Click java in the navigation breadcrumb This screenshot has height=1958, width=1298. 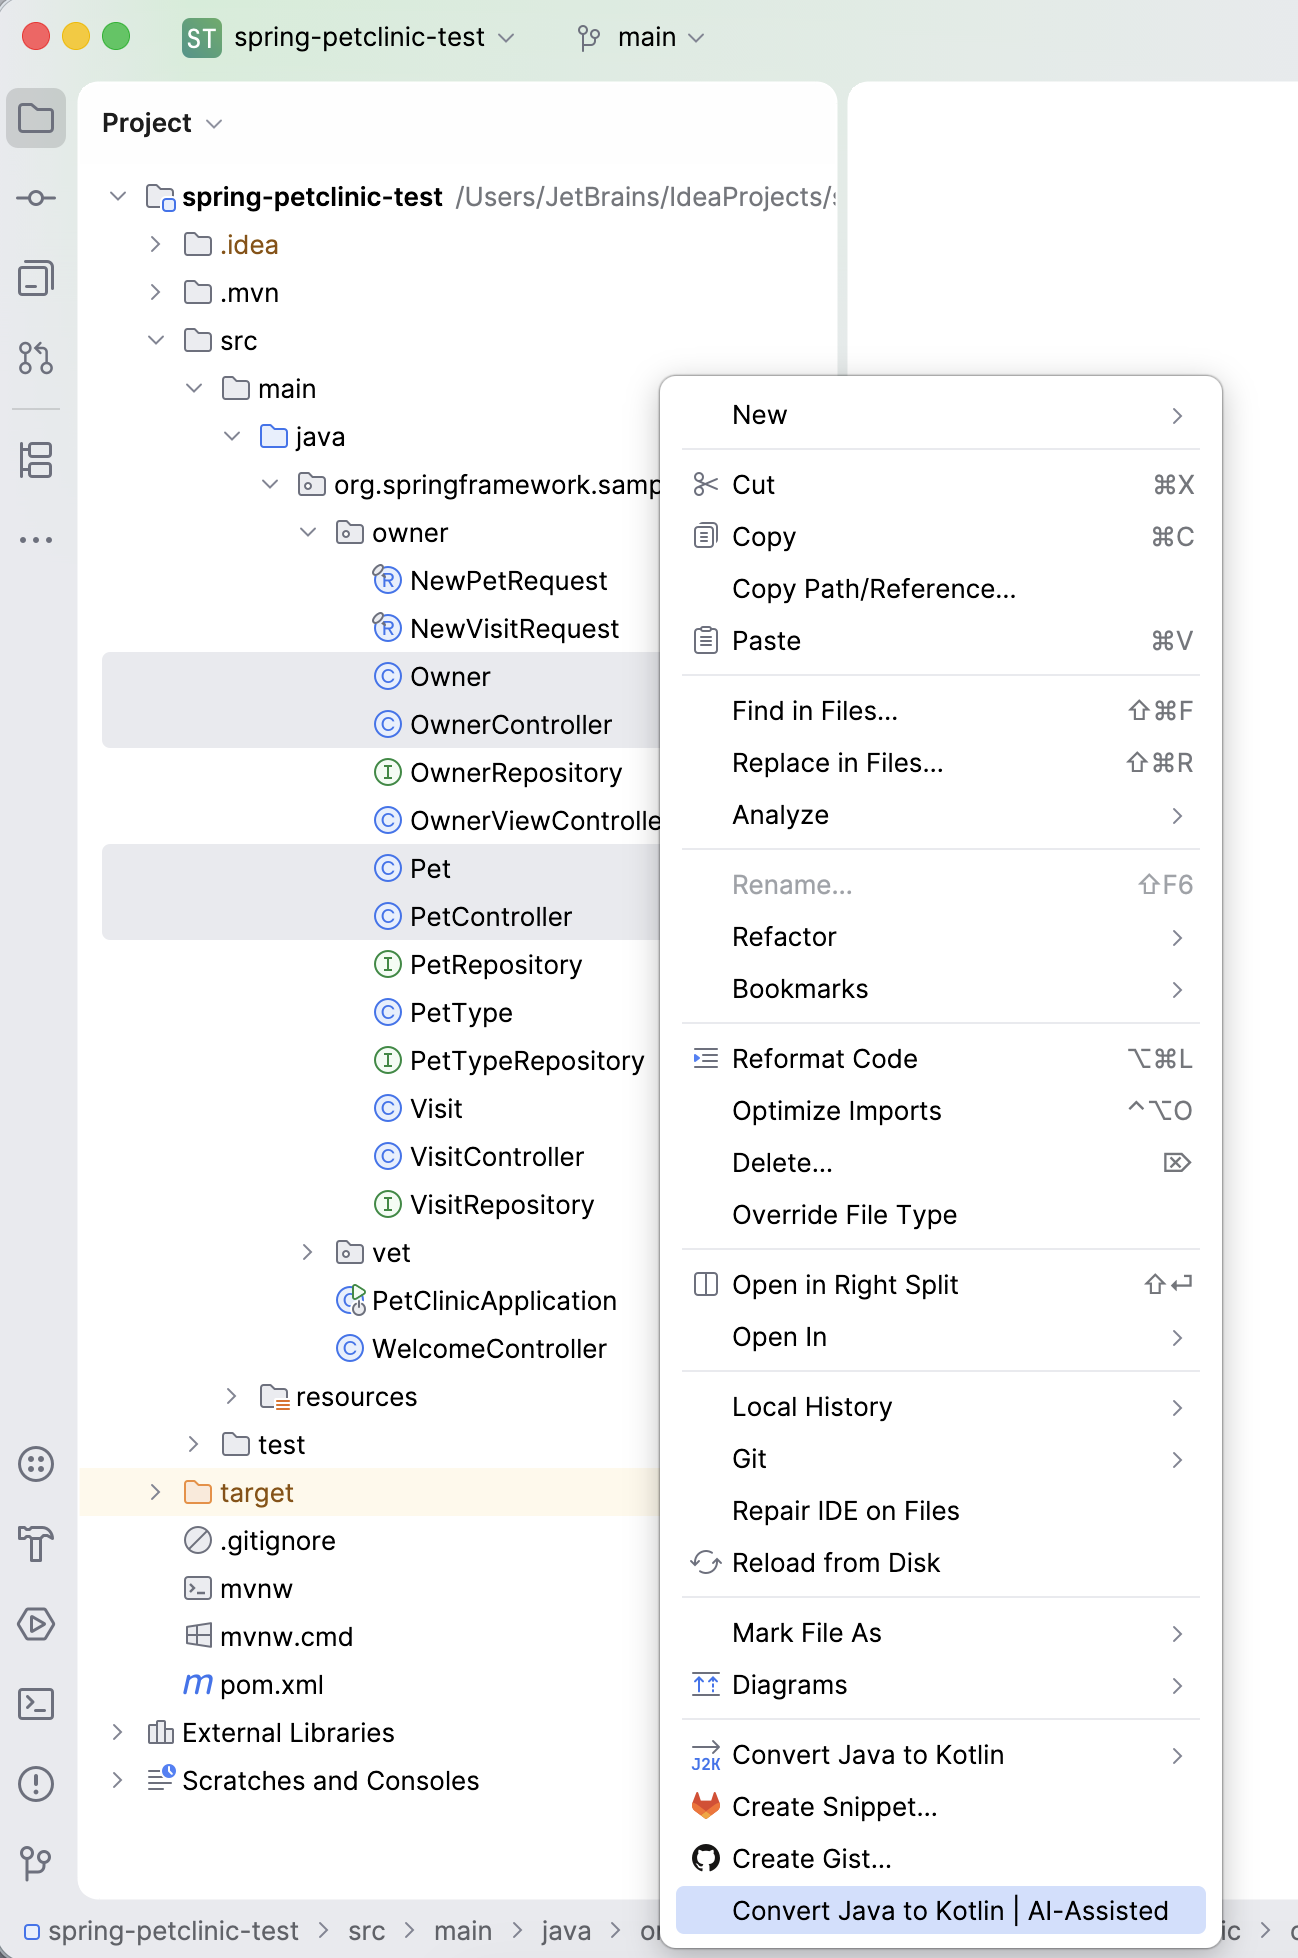coord(566,1930)
